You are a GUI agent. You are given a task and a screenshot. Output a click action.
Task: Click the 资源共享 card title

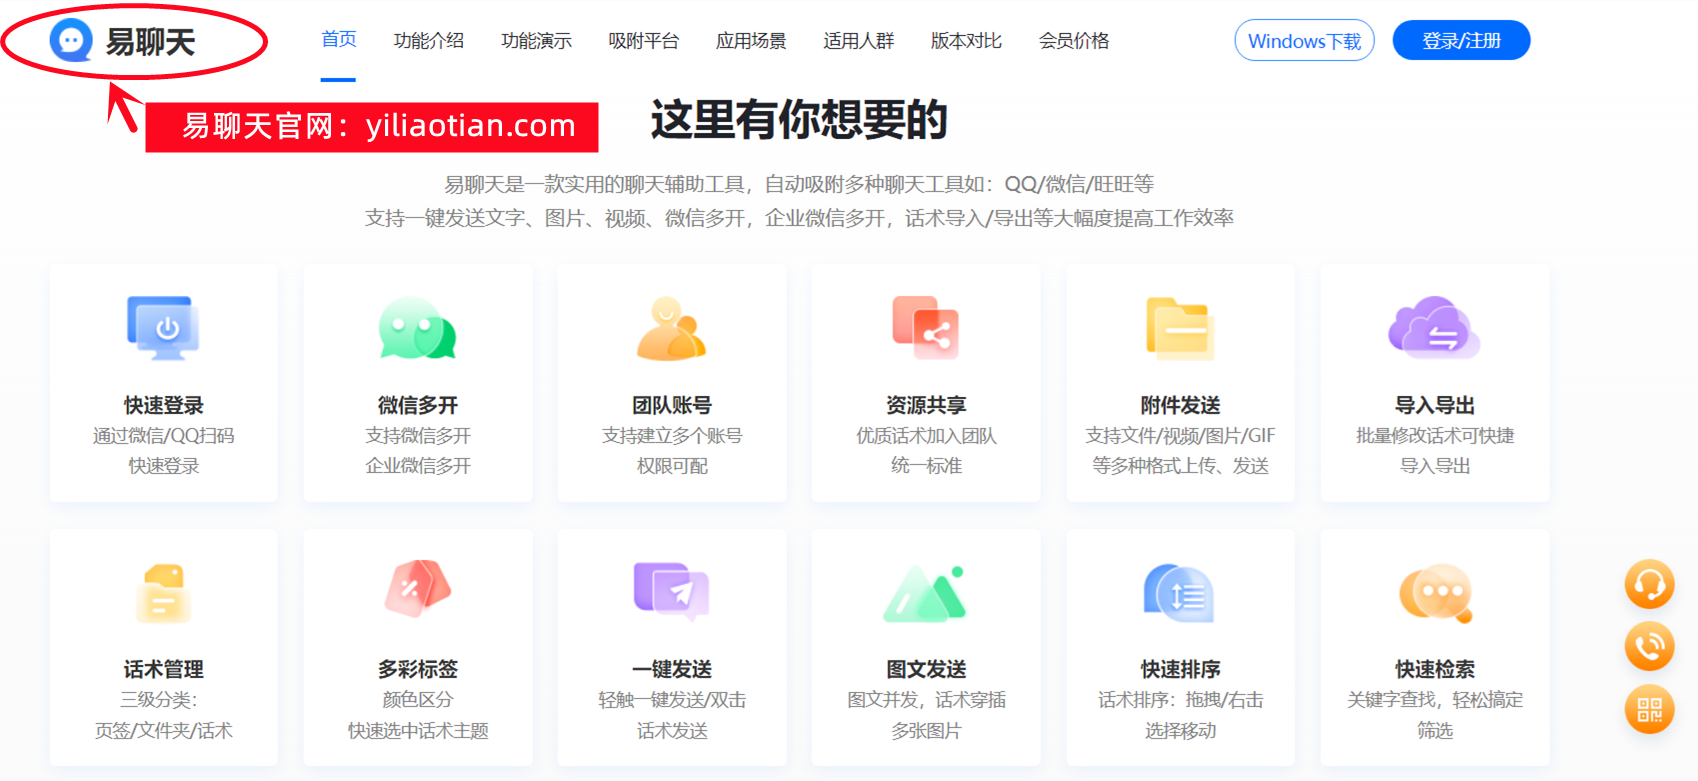(926, 405)
